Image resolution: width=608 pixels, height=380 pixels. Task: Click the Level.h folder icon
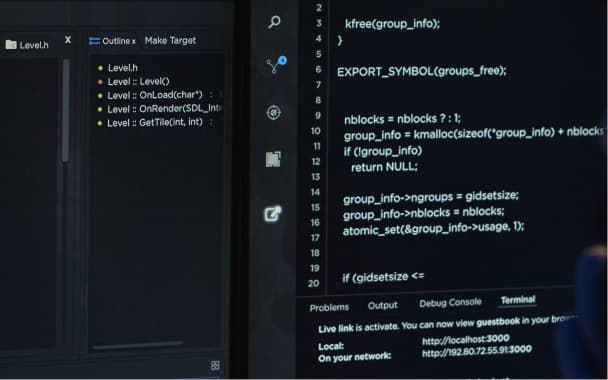tap(11, 45)
